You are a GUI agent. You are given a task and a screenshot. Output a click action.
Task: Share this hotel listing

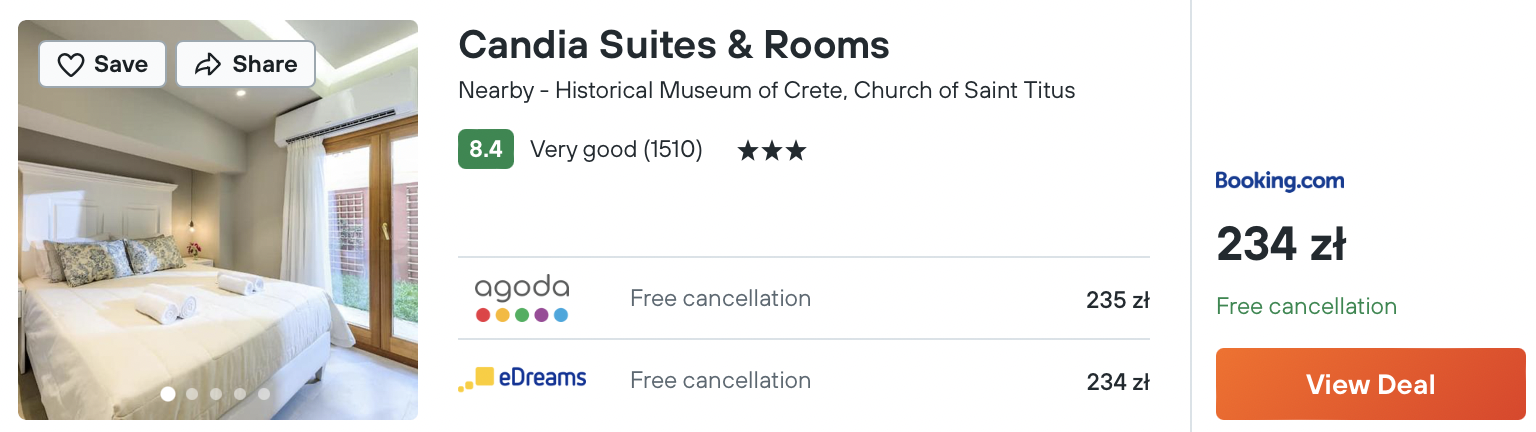click(246, 64)
